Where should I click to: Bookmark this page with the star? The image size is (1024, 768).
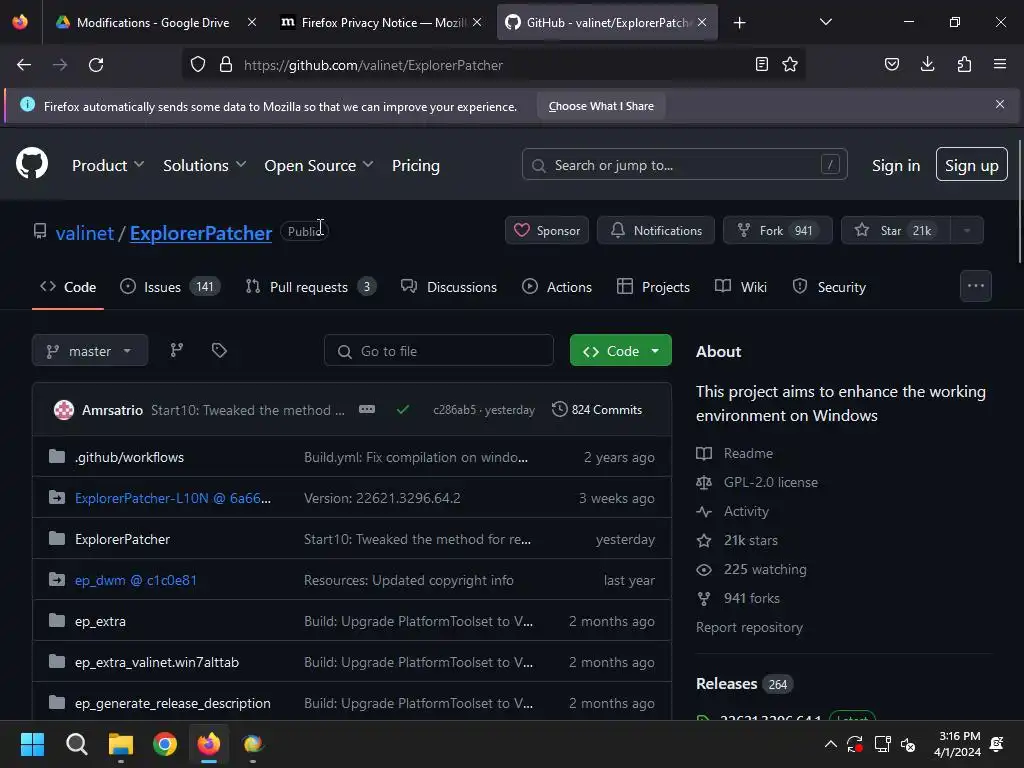(x=790, y=64)
